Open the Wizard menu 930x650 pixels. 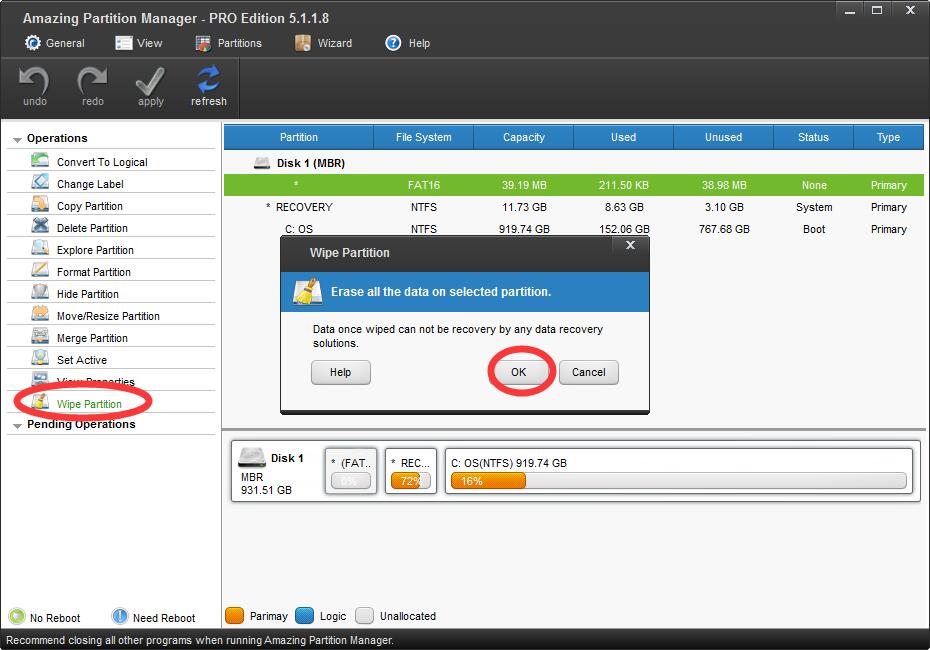323,43
